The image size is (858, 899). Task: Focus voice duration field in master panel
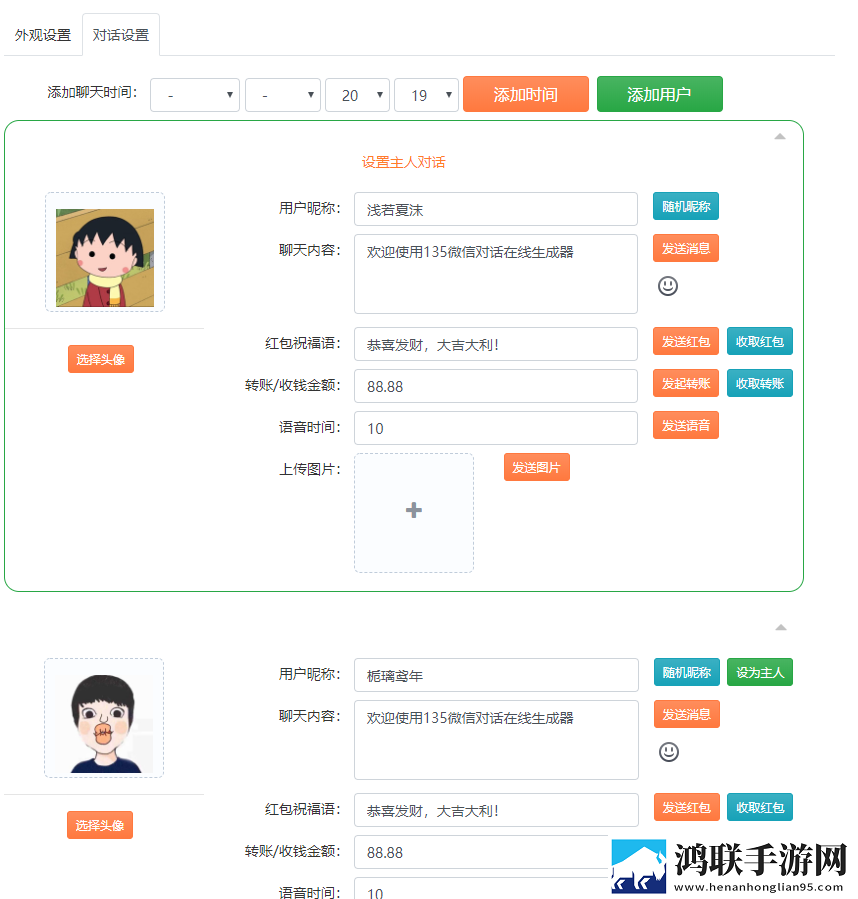tap(496, 428)
